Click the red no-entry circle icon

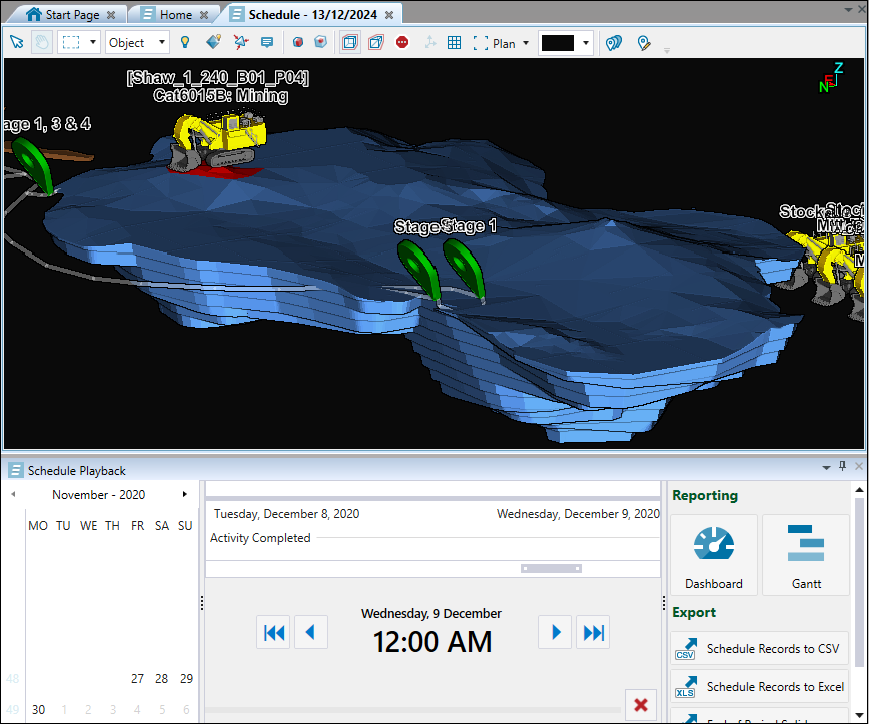click(402, 43)
